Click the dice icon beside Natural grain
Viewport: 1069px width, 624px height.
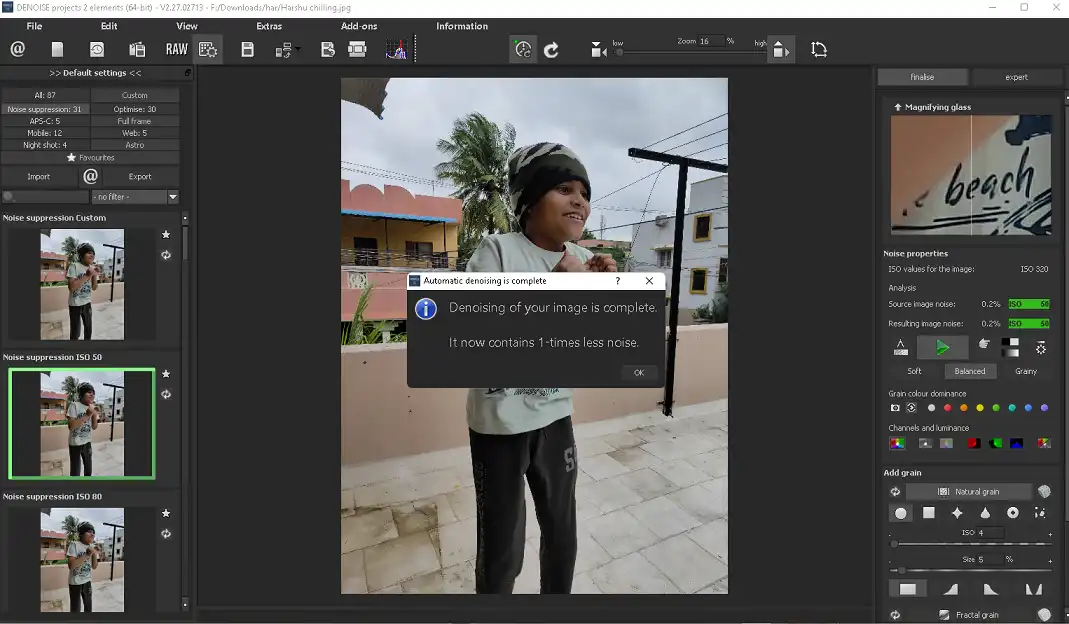click(x=1044, y=492)
